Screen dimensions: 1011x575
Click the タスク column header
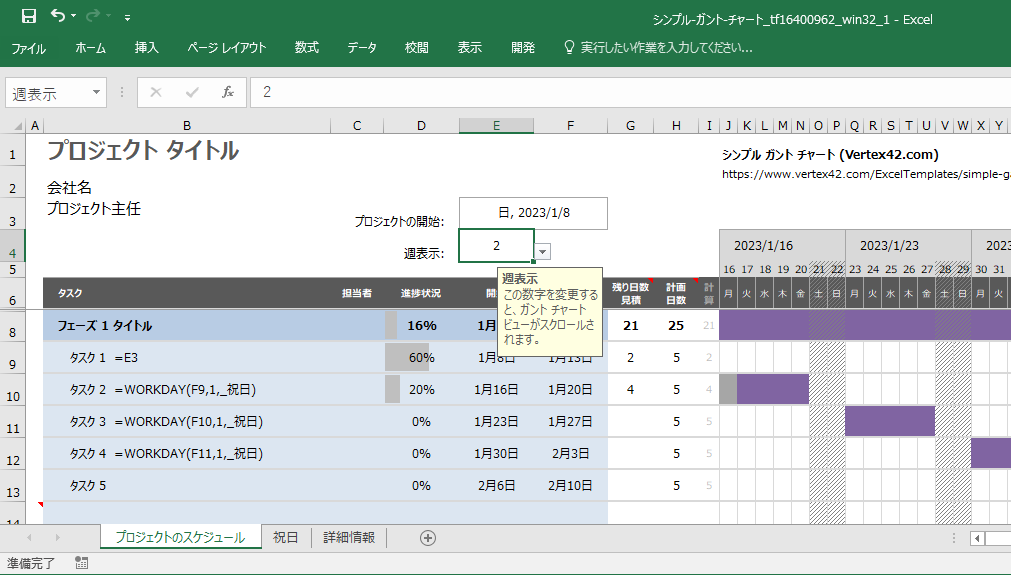click(x=70, y=293)
